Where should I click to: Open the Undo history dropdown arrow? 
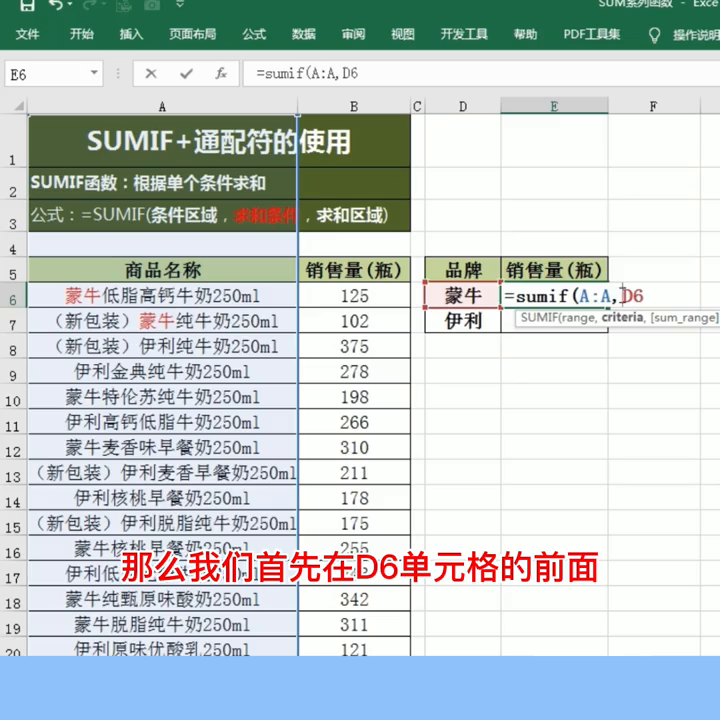tap(70, 5)
